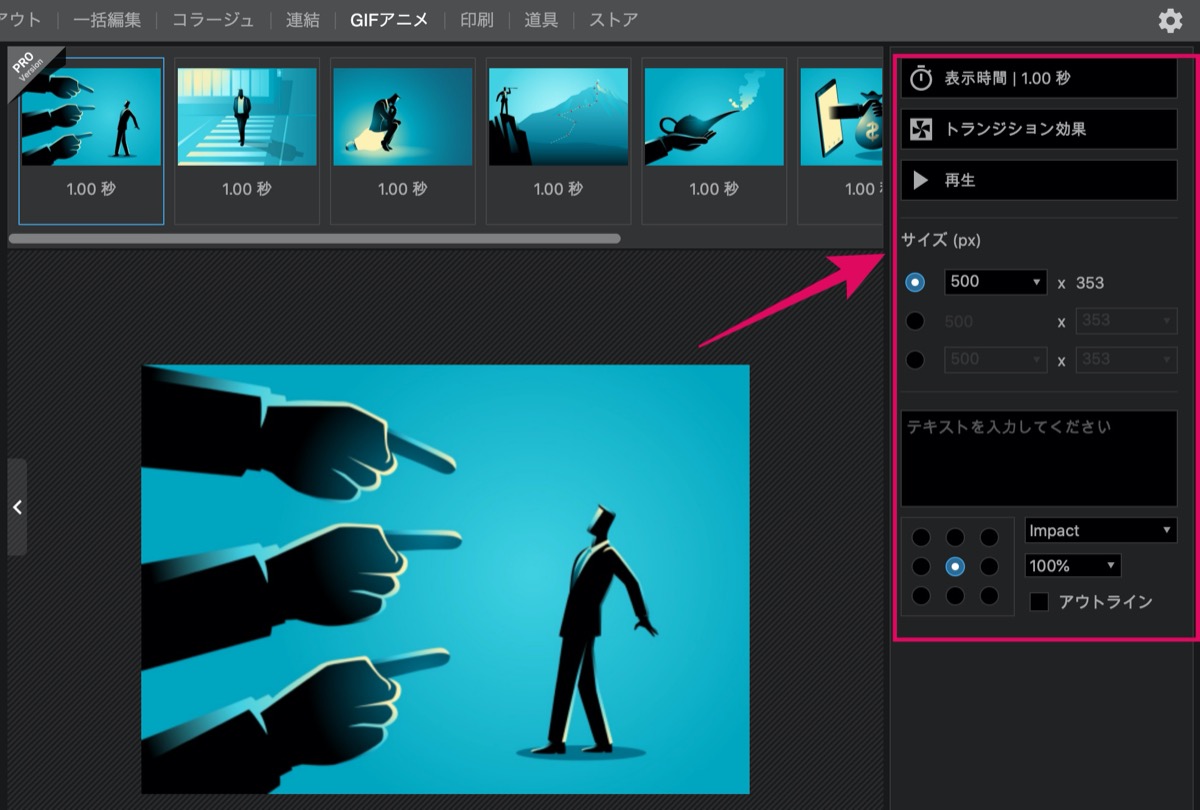Set text position to bottom-left radio
The width and height of the screenshot is (1200, 810).
pyautogui.click(x=921, y=596)
